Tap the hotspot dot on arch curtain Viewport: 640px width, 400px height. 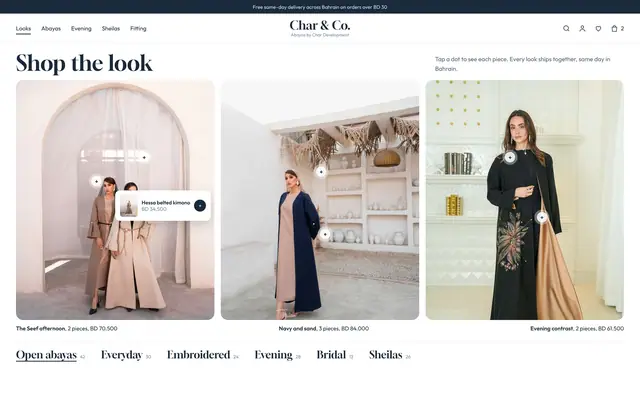[144, 157]
